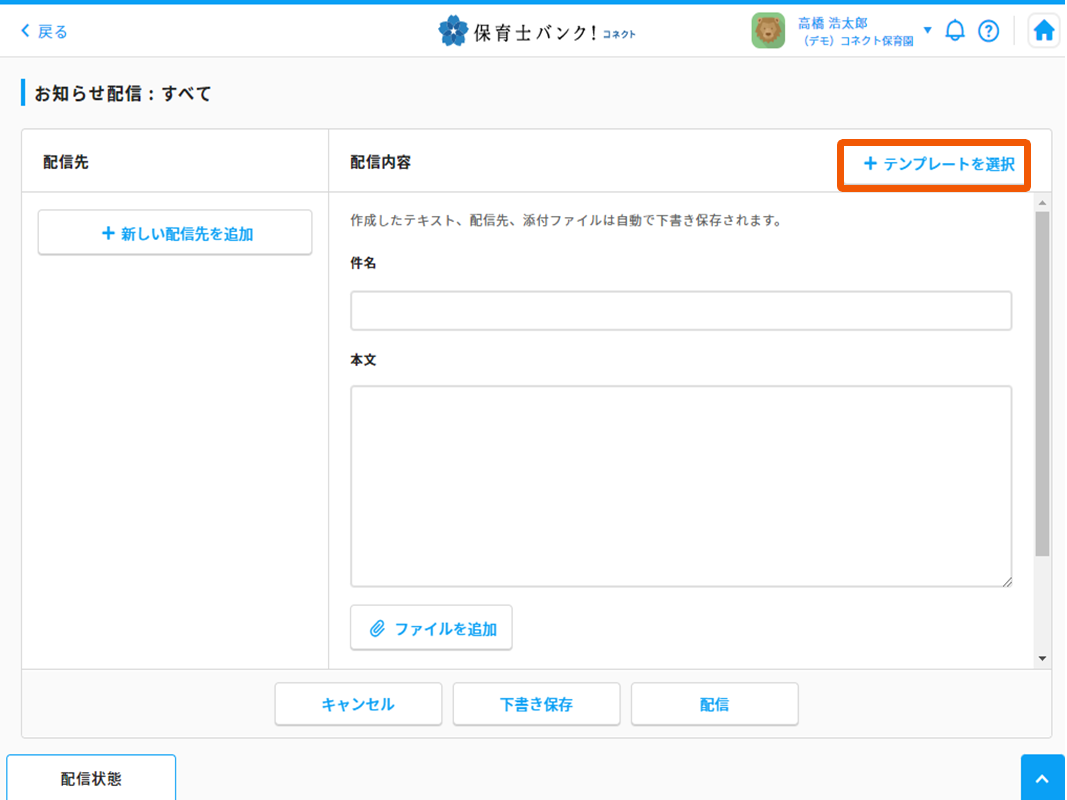Click the scroll-to-top arrow button
The height and width of the screenshot is (800, 1067).
pyautogui.click(x=1042, y=779)
